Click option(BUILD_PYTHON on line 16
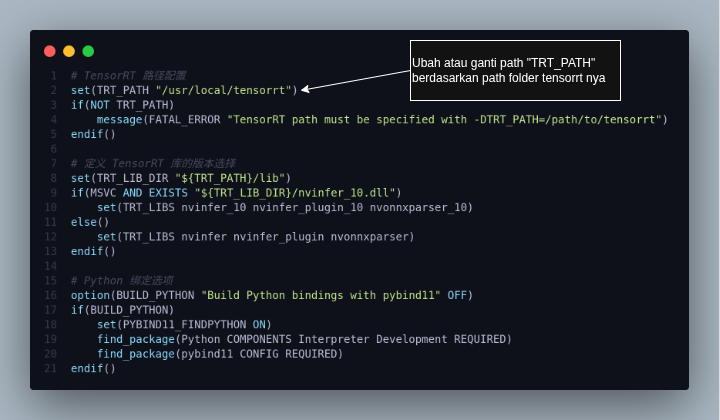This screenshot has width=720, height=420. click(132, 295)
